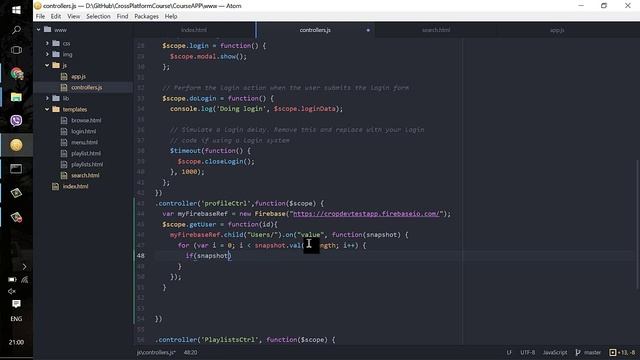Screen dimensions: 640x360
Task: Open File Explorer from the taskbar
Action: [16, 97]
